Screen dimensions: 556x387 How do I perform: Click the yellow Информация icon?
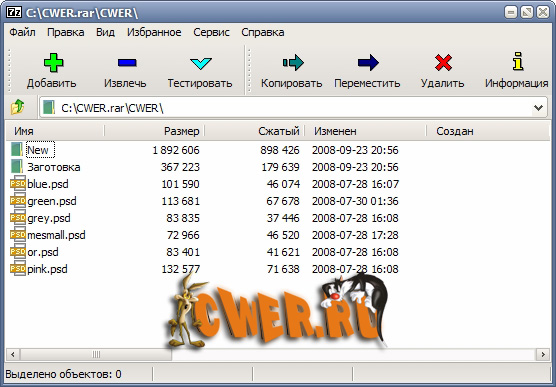tap(518, 61)
